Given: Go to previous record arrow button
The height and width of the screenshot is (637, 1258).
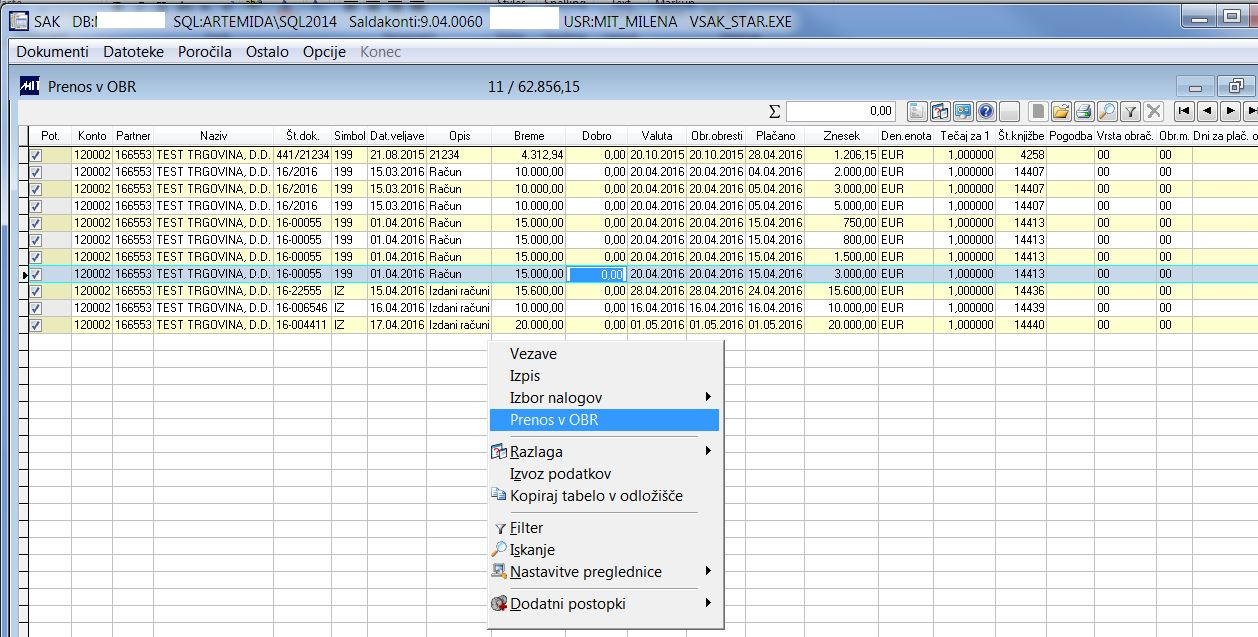Looking at the screenshot, I should click(x=1207, y=111).
